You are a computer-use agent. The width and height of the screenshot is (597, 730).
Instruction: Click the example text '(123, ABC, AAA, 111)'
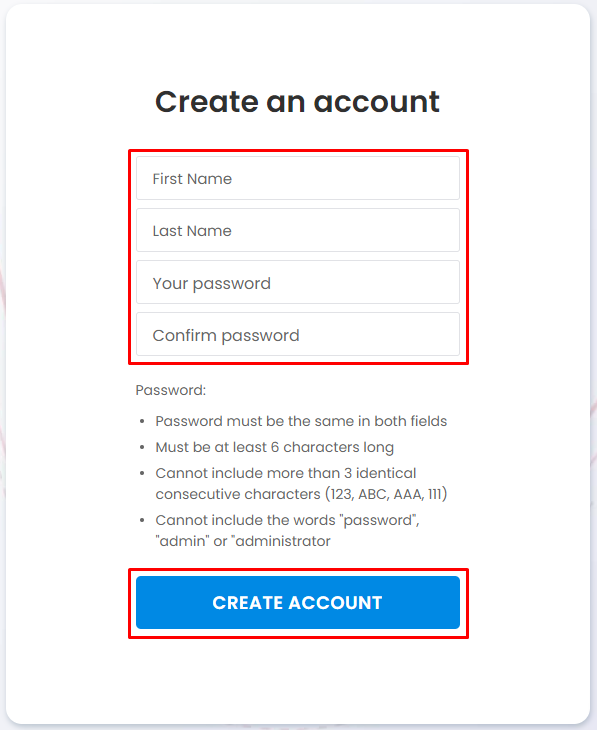386,493
